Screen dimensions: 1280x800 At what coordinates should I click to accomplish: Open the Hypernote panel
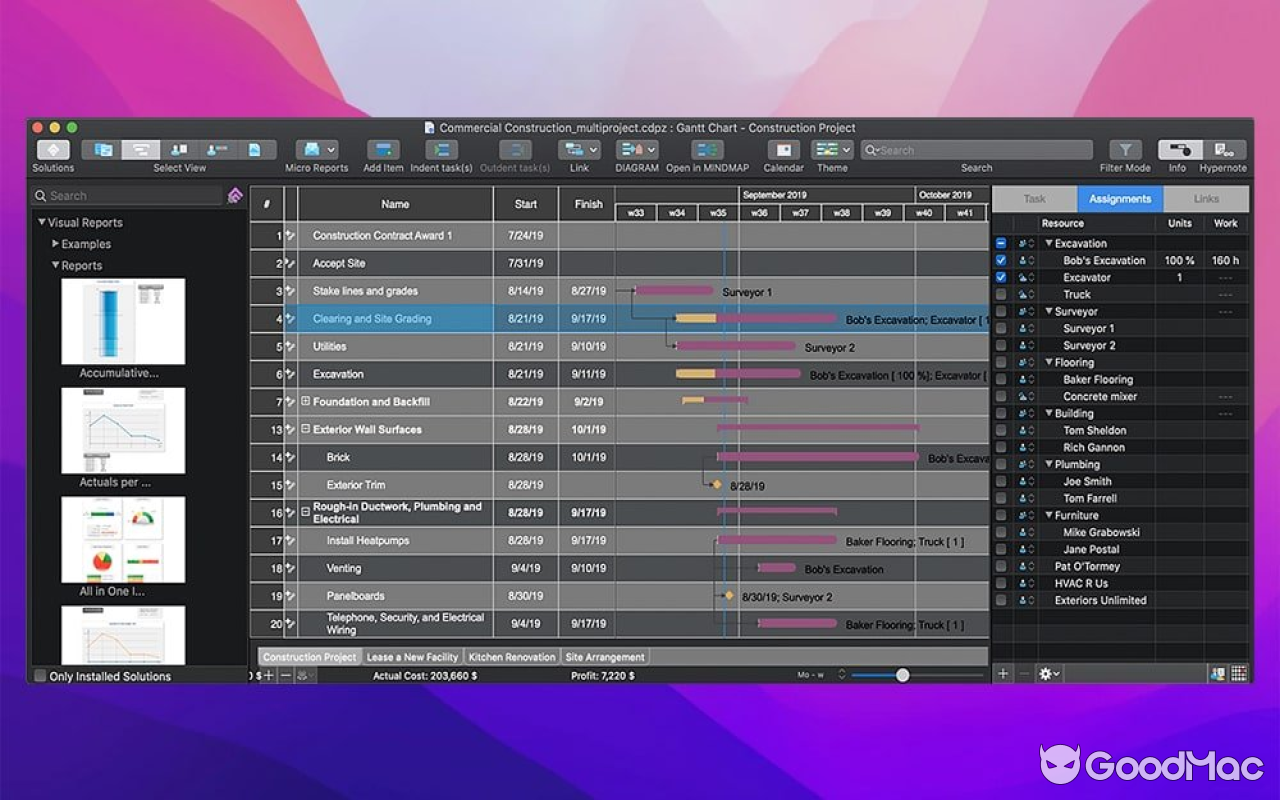point(1222,147)
